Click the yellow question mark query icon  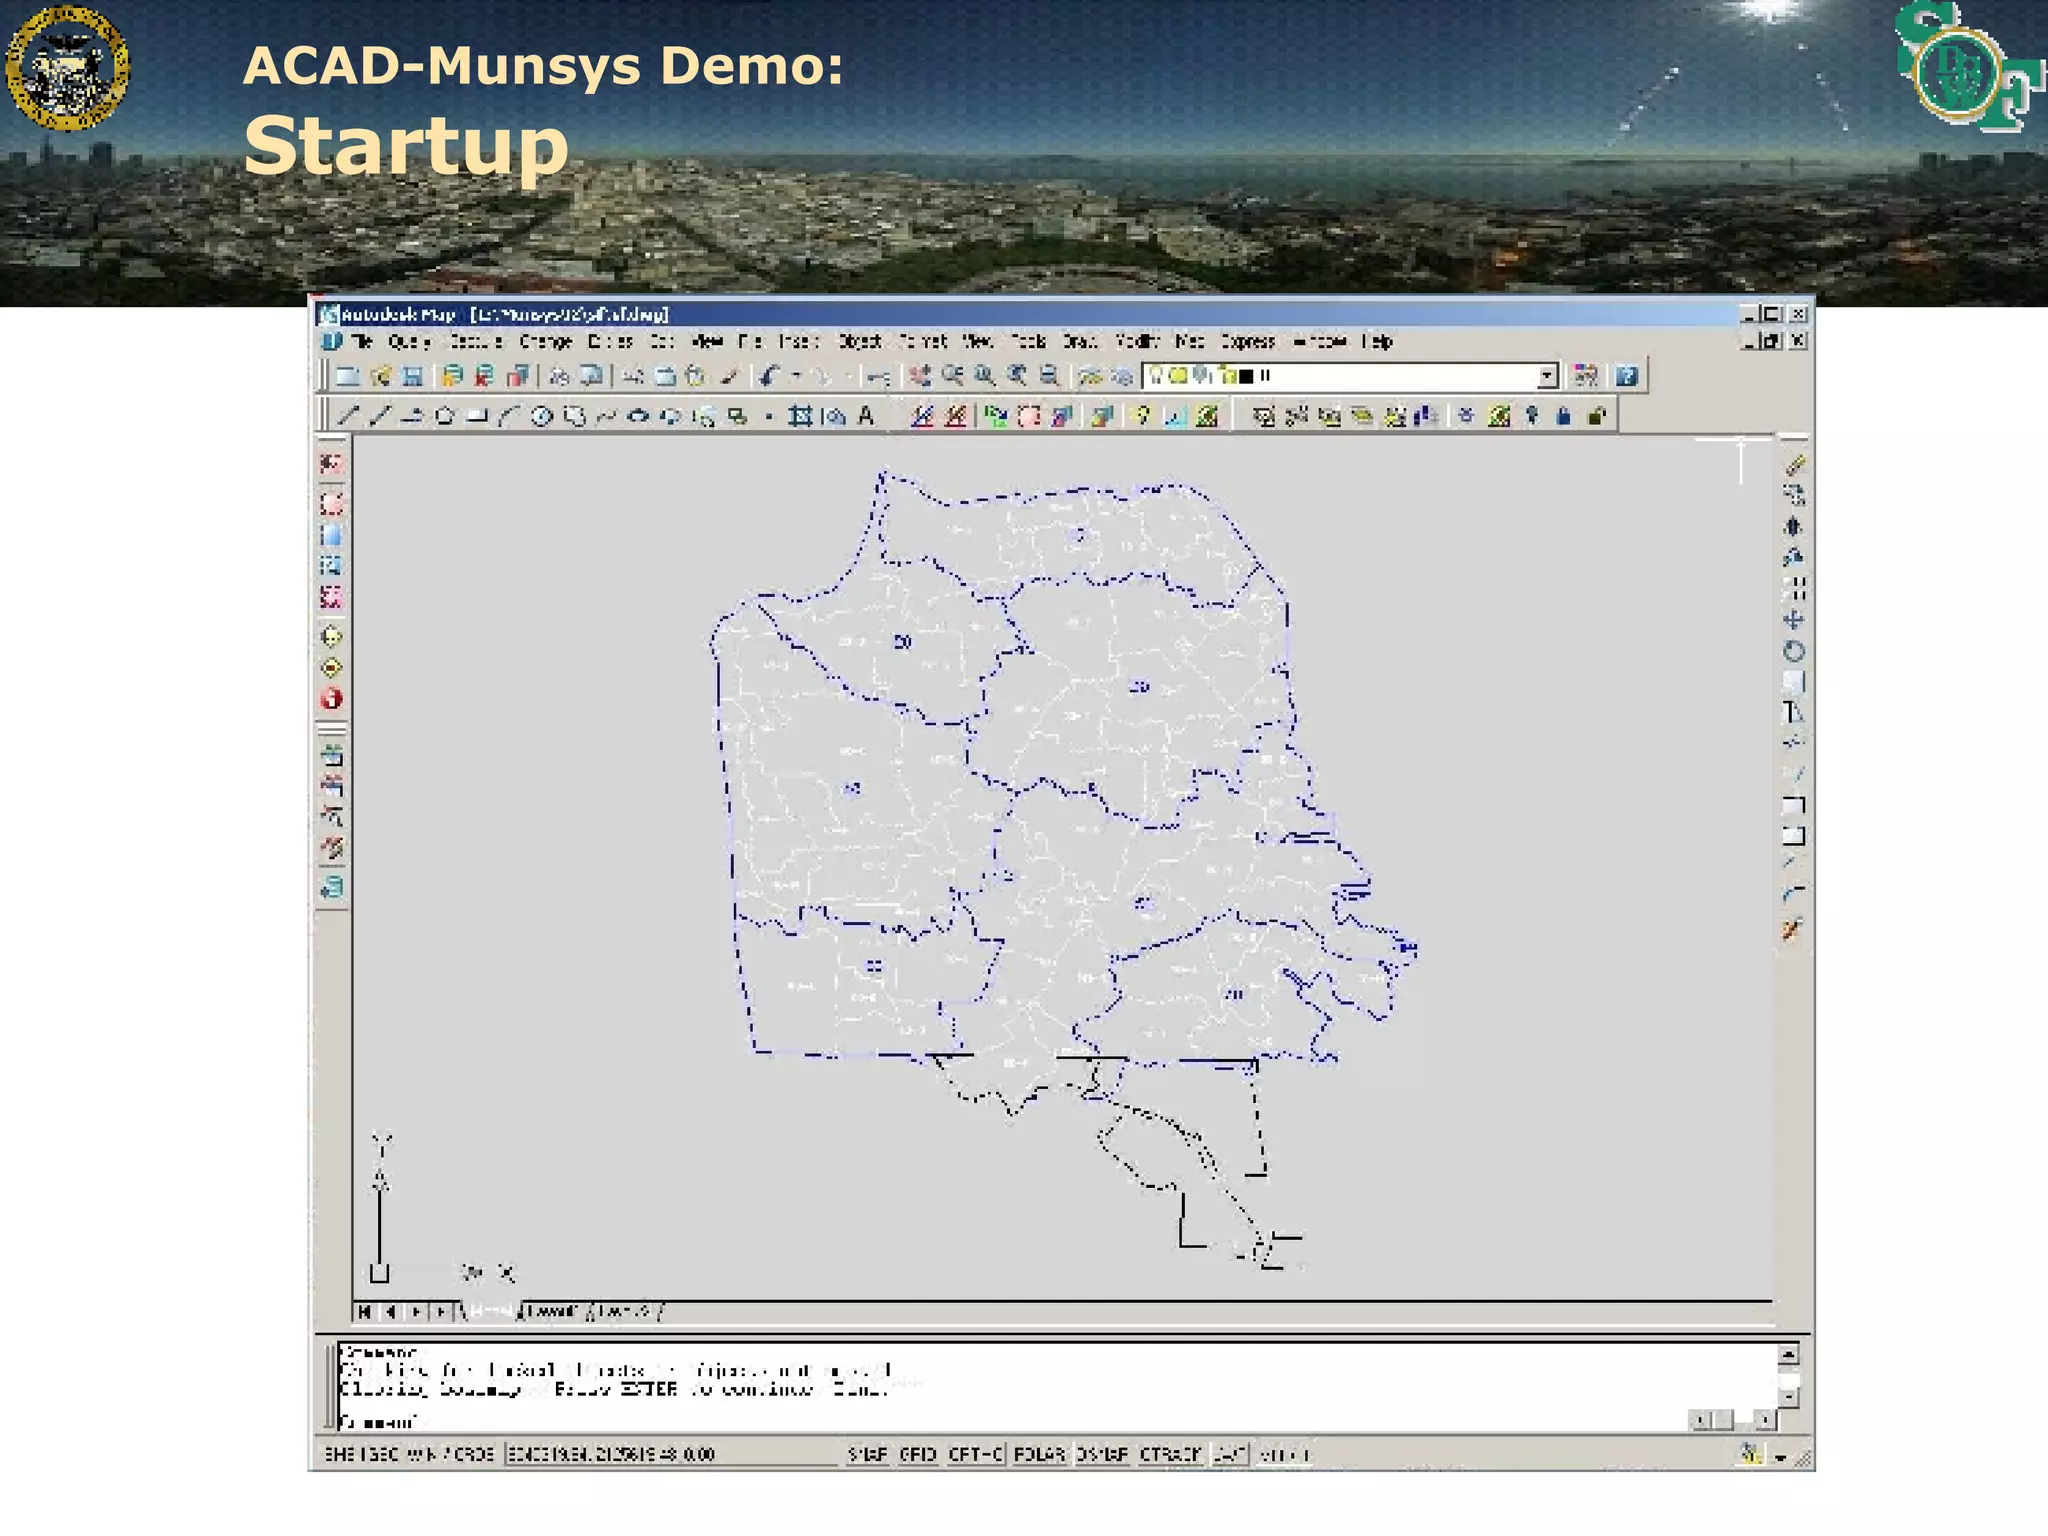tap(1142, 416)
